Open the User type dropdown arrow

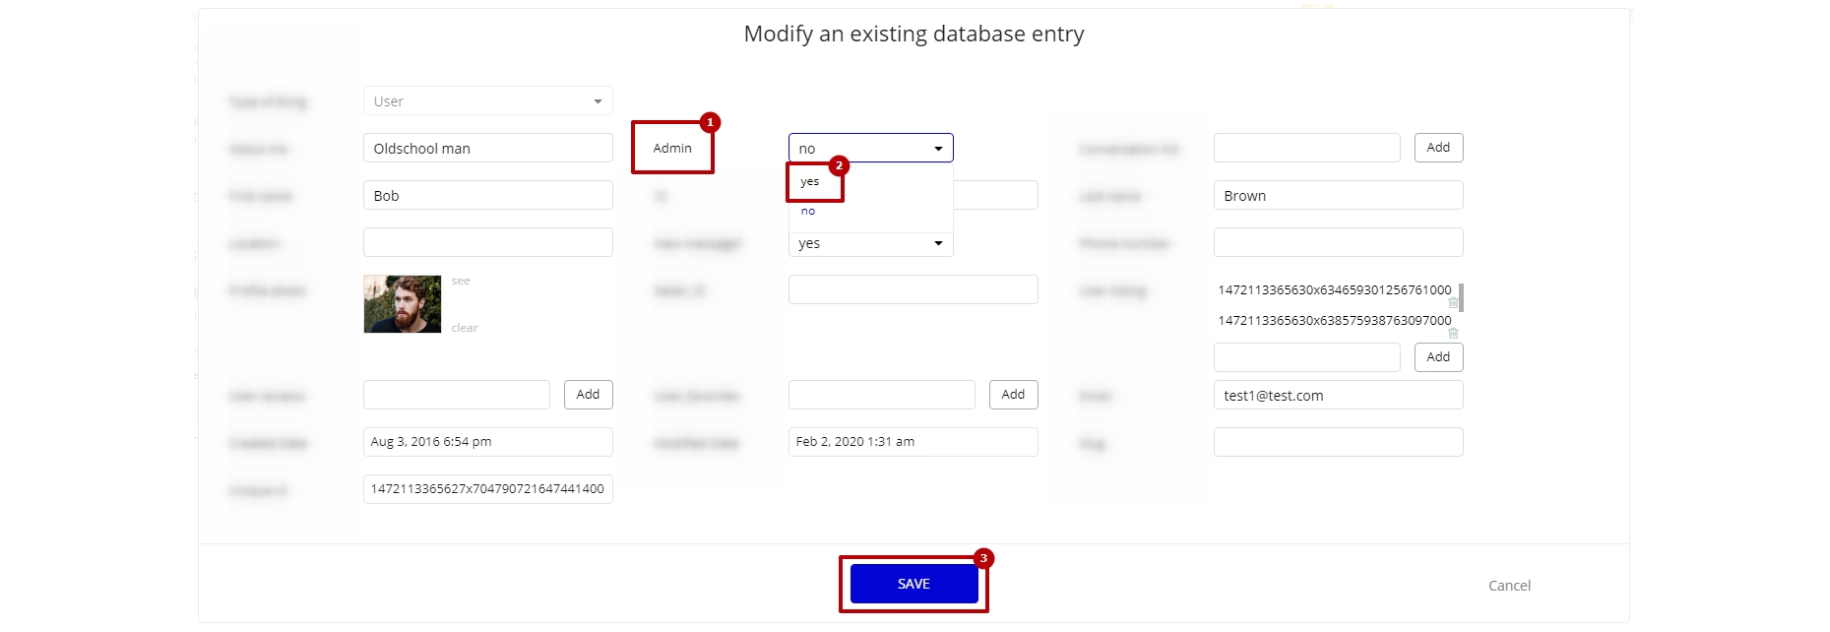[x=598, y=101]
